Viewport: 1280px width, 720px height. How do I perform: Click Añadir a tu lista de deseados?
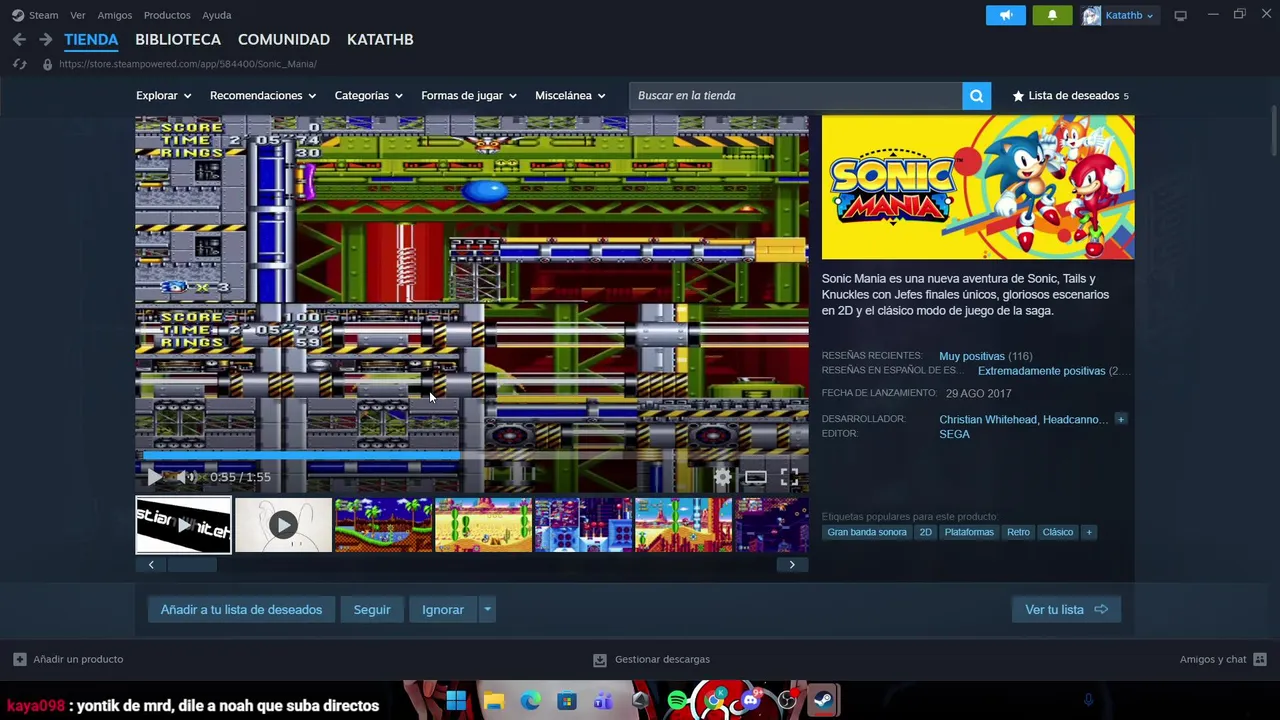pos(241,610)
